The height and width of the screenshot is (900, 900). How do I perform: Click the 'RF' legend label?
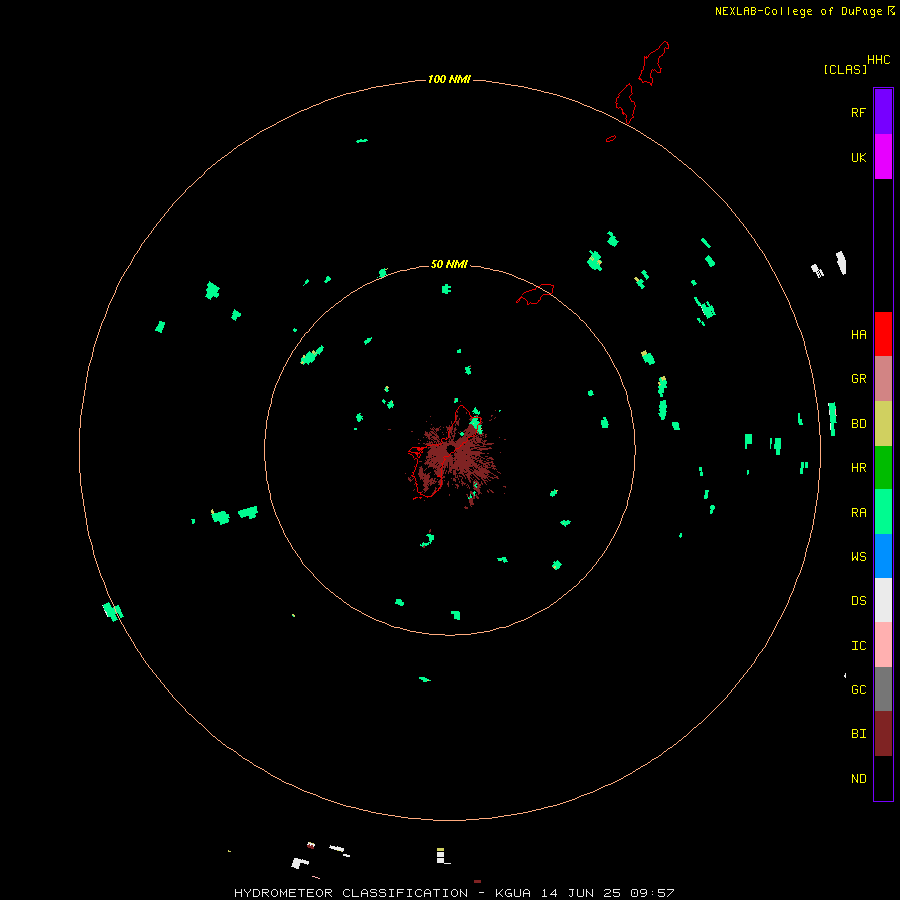(858, 112)
